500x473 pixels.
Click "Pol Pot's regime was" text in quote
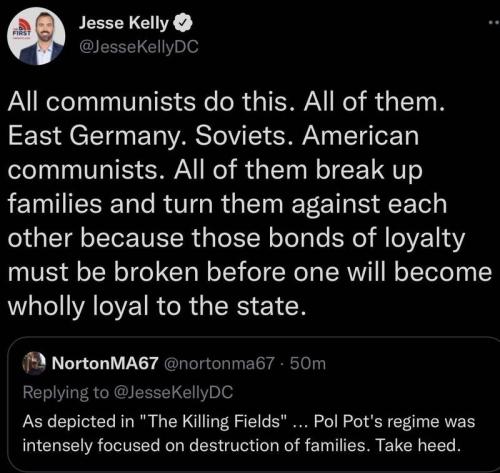[x=394, y=421]
